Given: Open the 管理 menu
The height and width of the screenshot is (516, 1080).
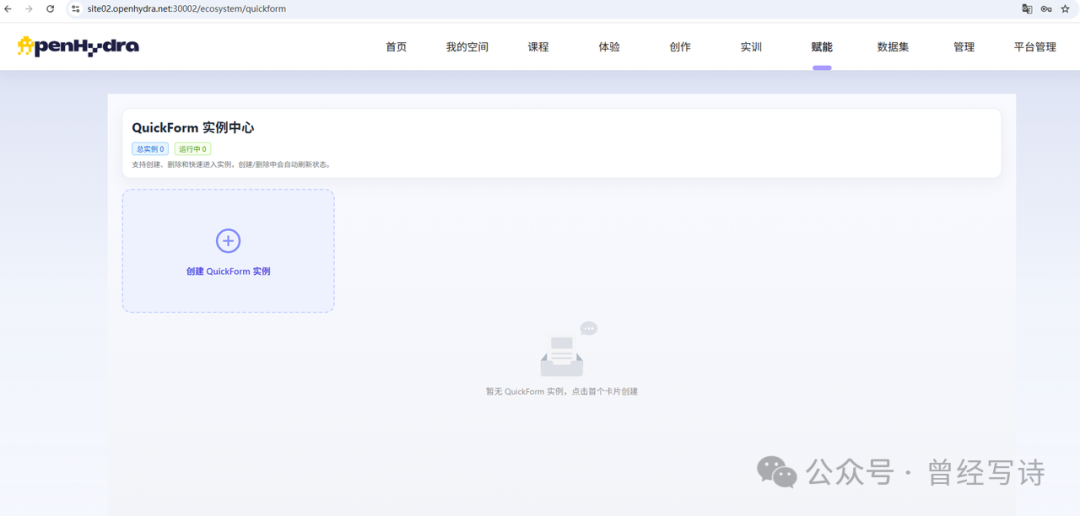Looking at the screenshot, I should click(964, 48).
